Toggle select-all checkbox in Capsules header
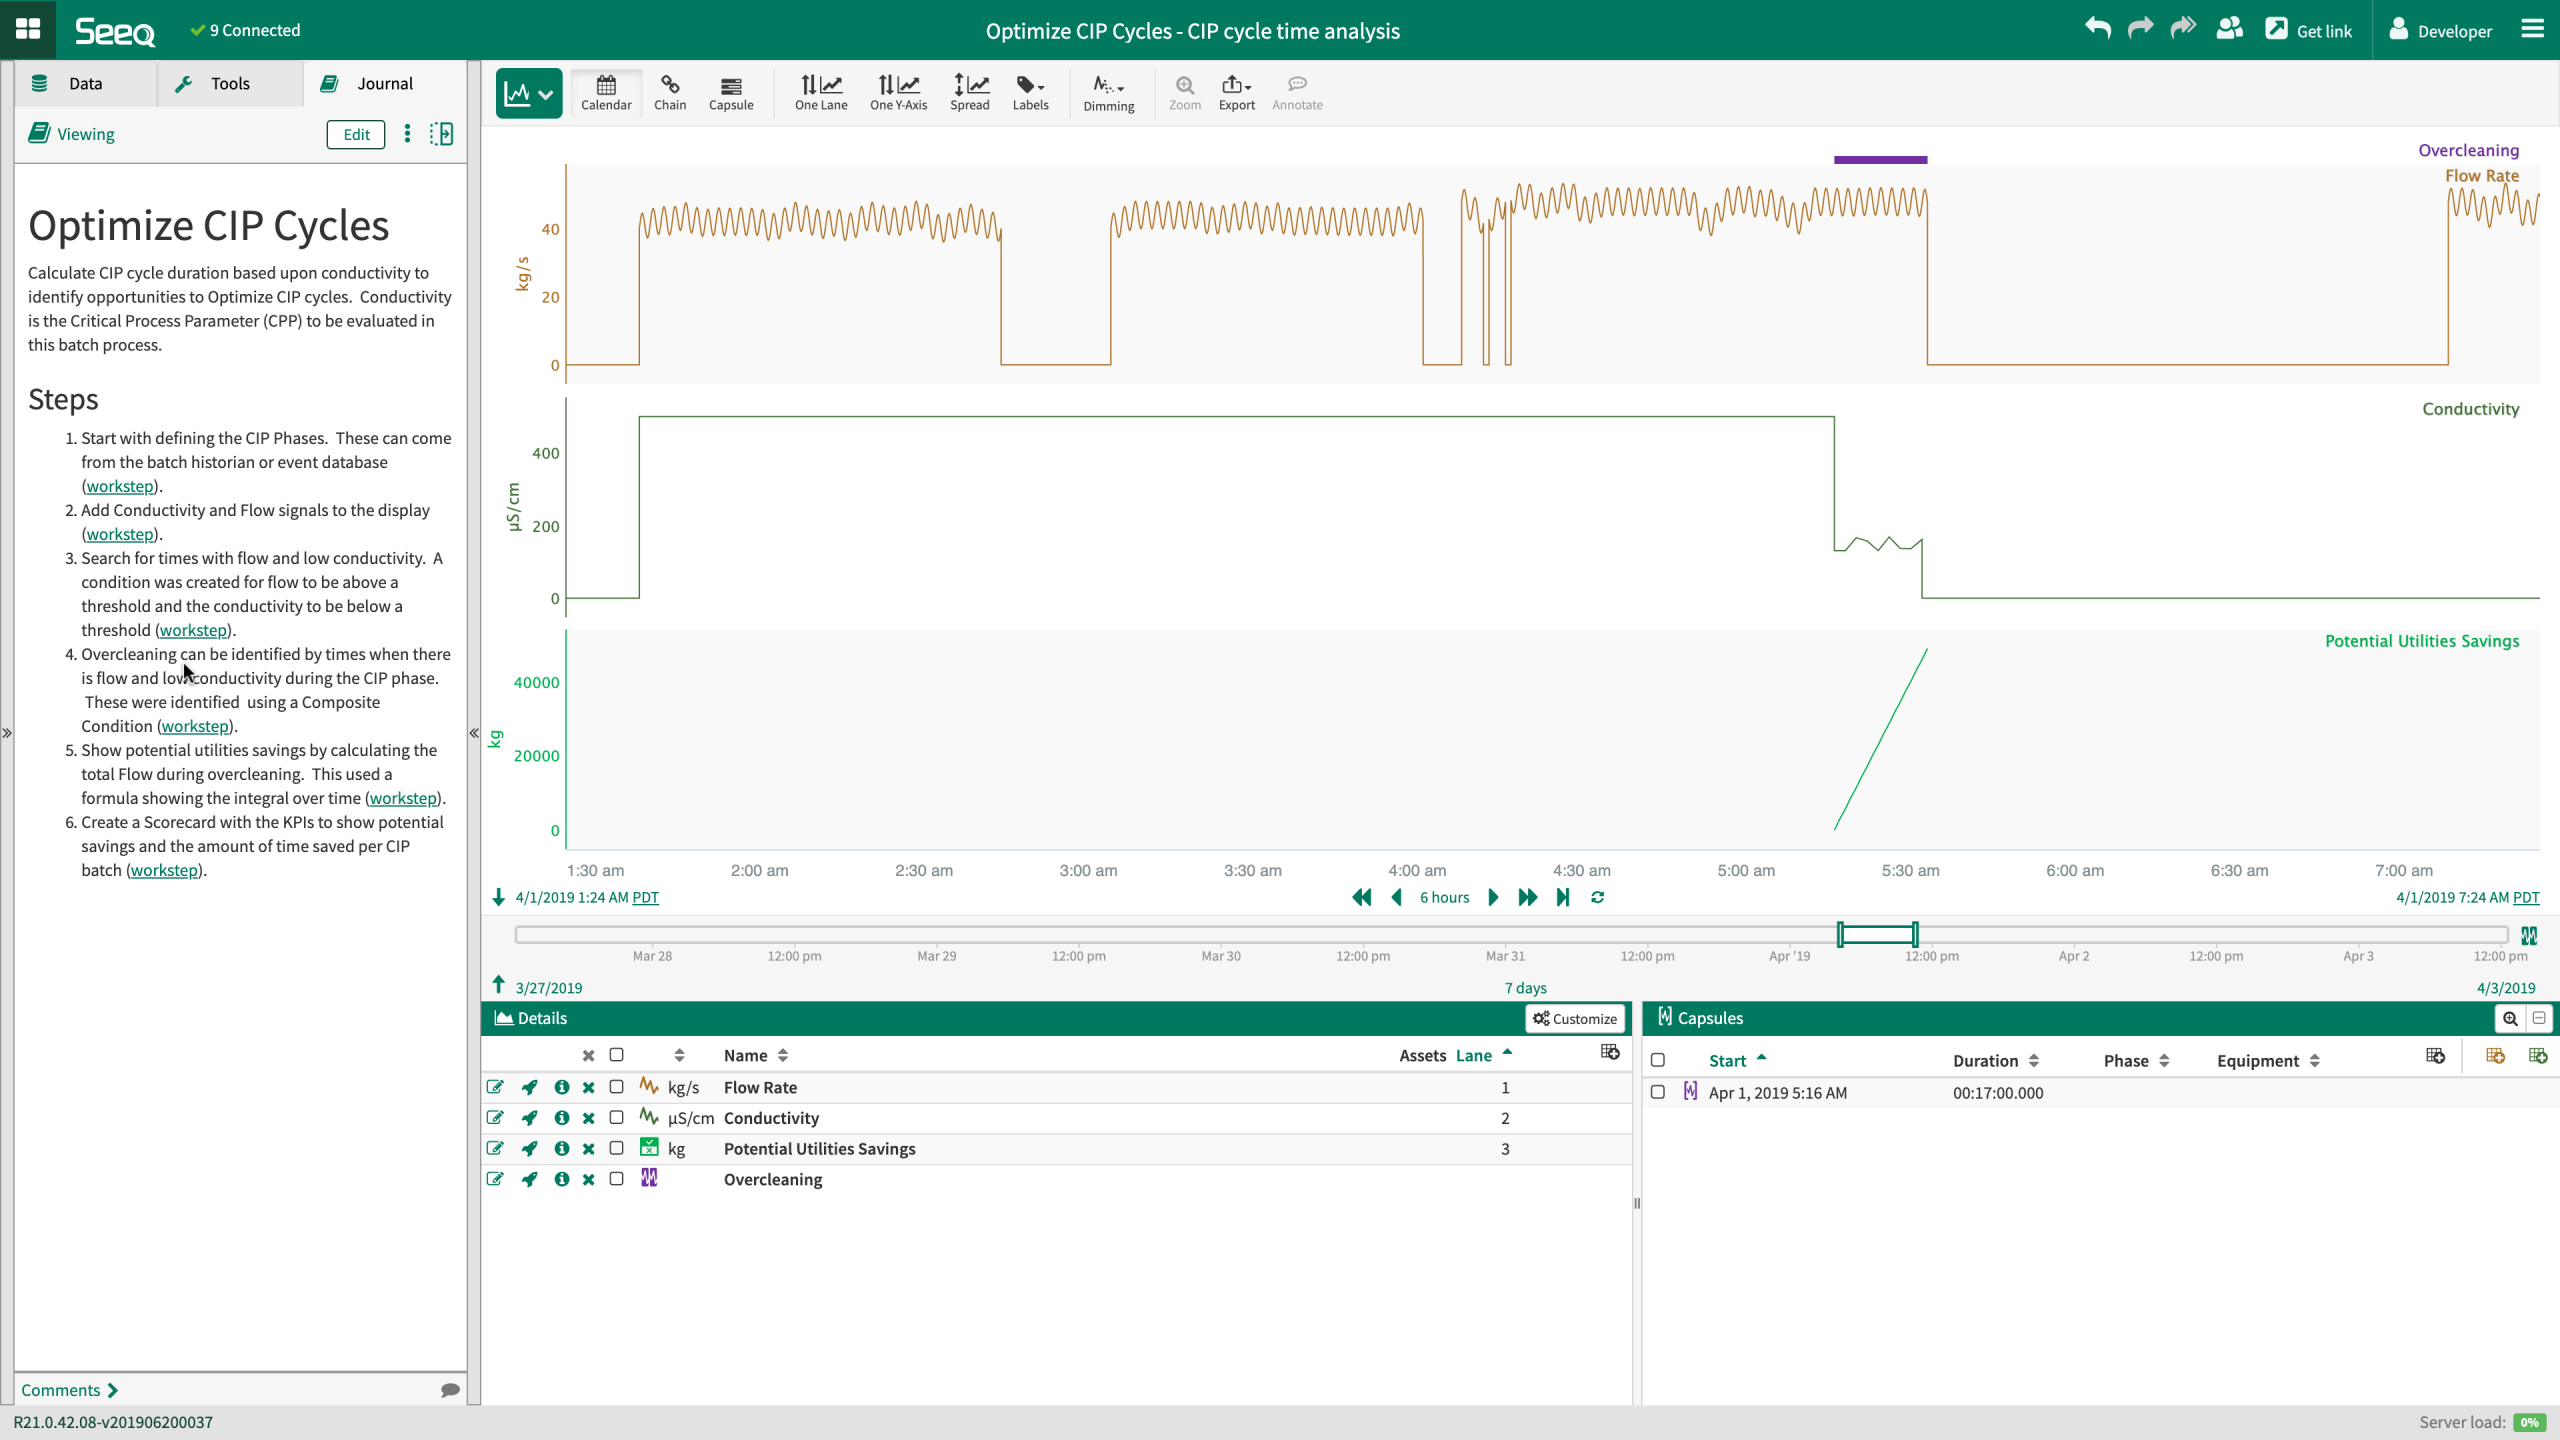 1658,1060
